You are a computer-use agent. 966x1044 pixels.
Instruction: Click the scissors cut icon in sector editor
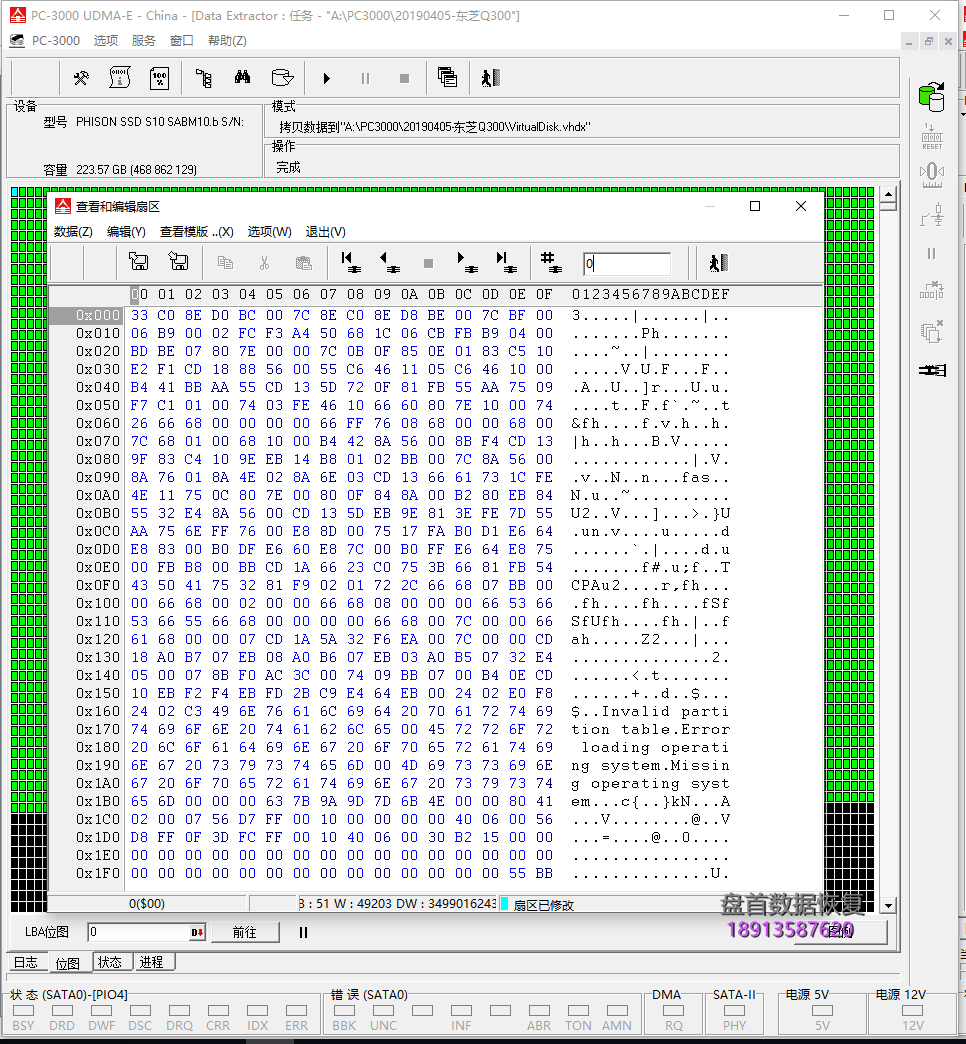[264, 263]
